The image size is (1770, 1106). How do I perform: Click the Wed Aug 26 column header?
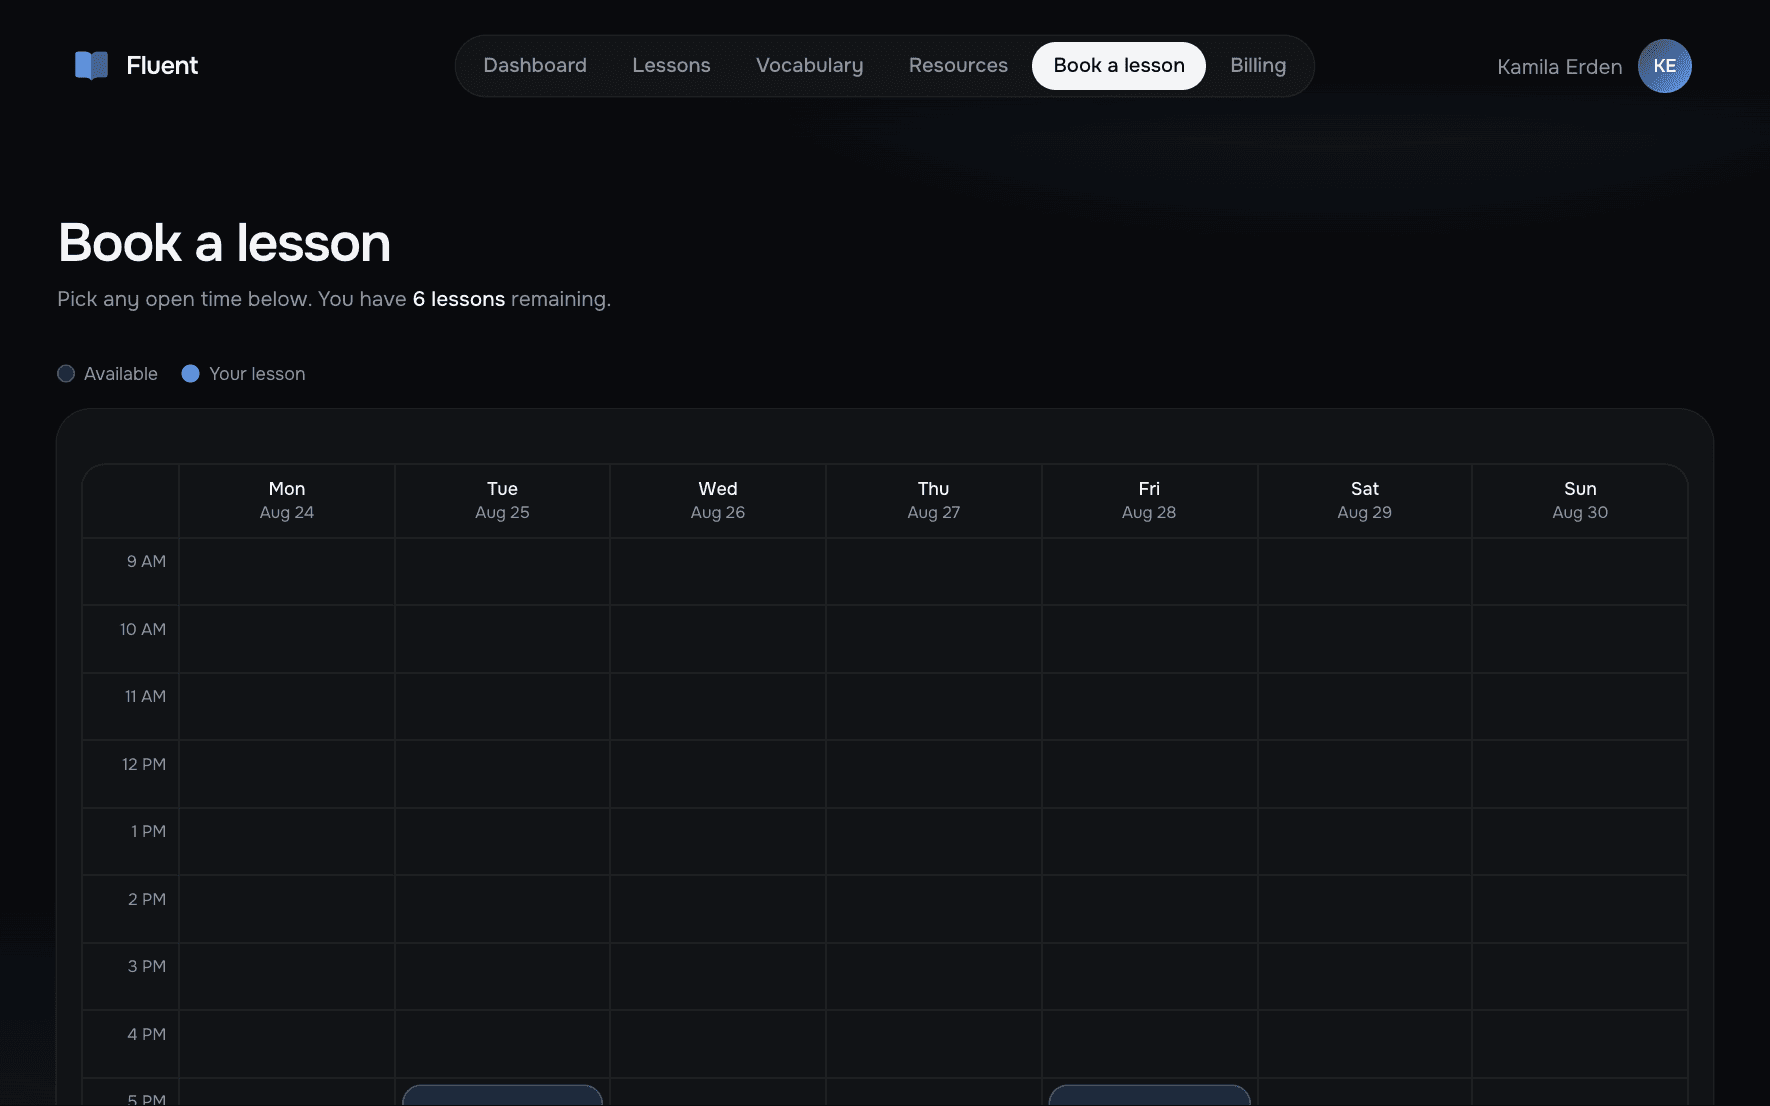point(718,500)
